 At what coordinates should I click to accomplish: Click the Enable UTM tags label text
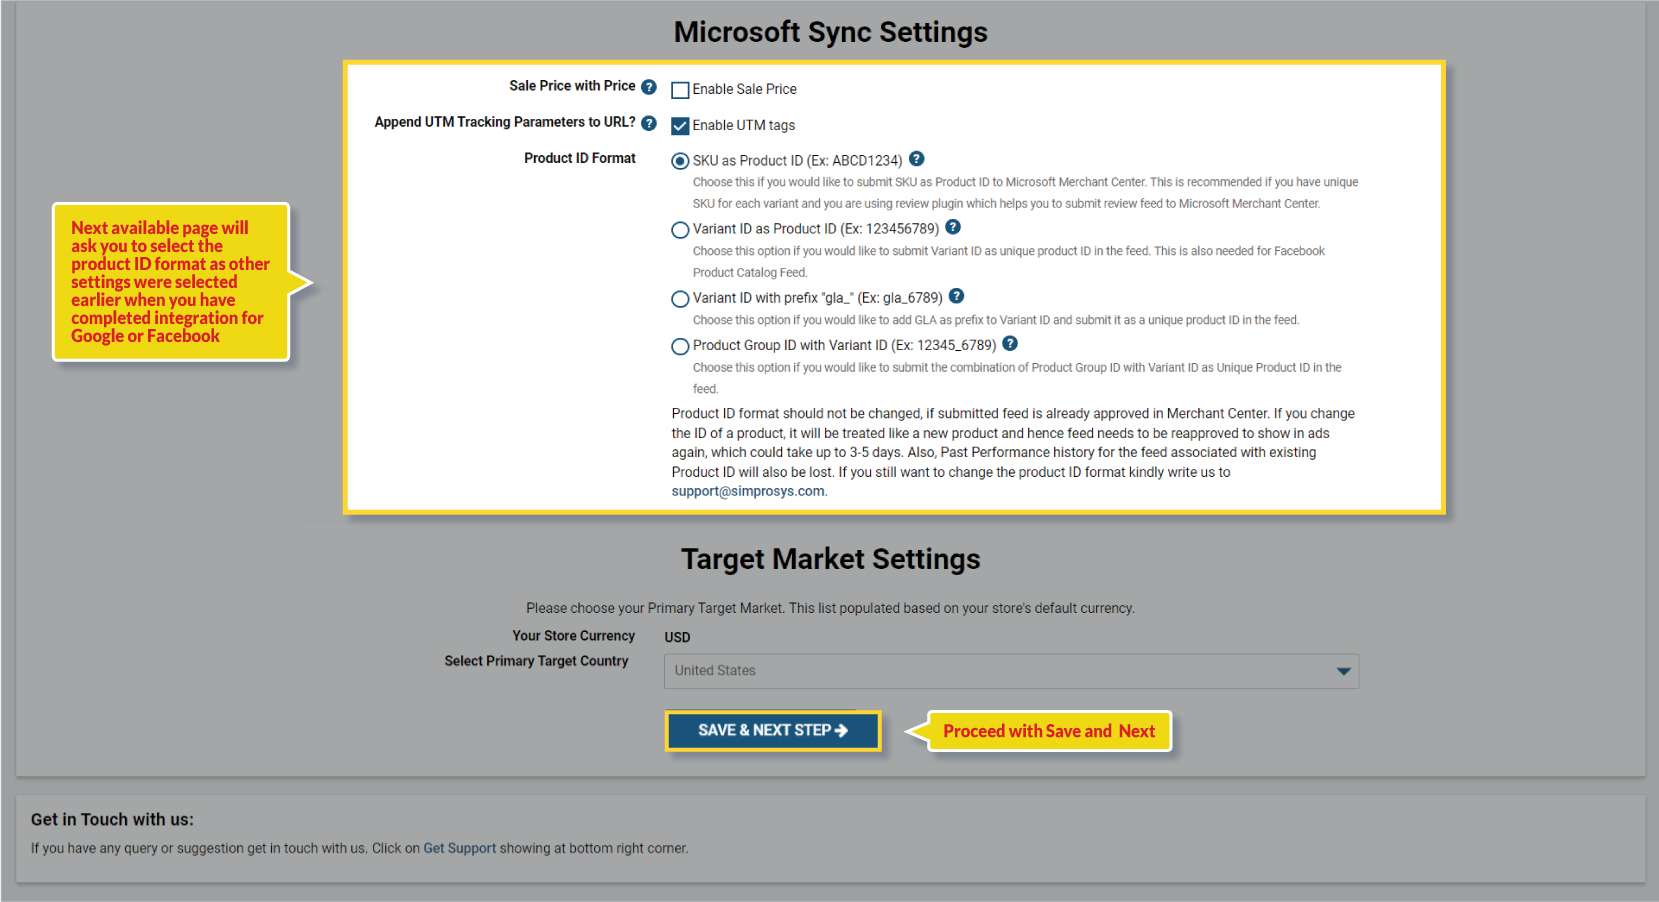(x=744, y=125)
